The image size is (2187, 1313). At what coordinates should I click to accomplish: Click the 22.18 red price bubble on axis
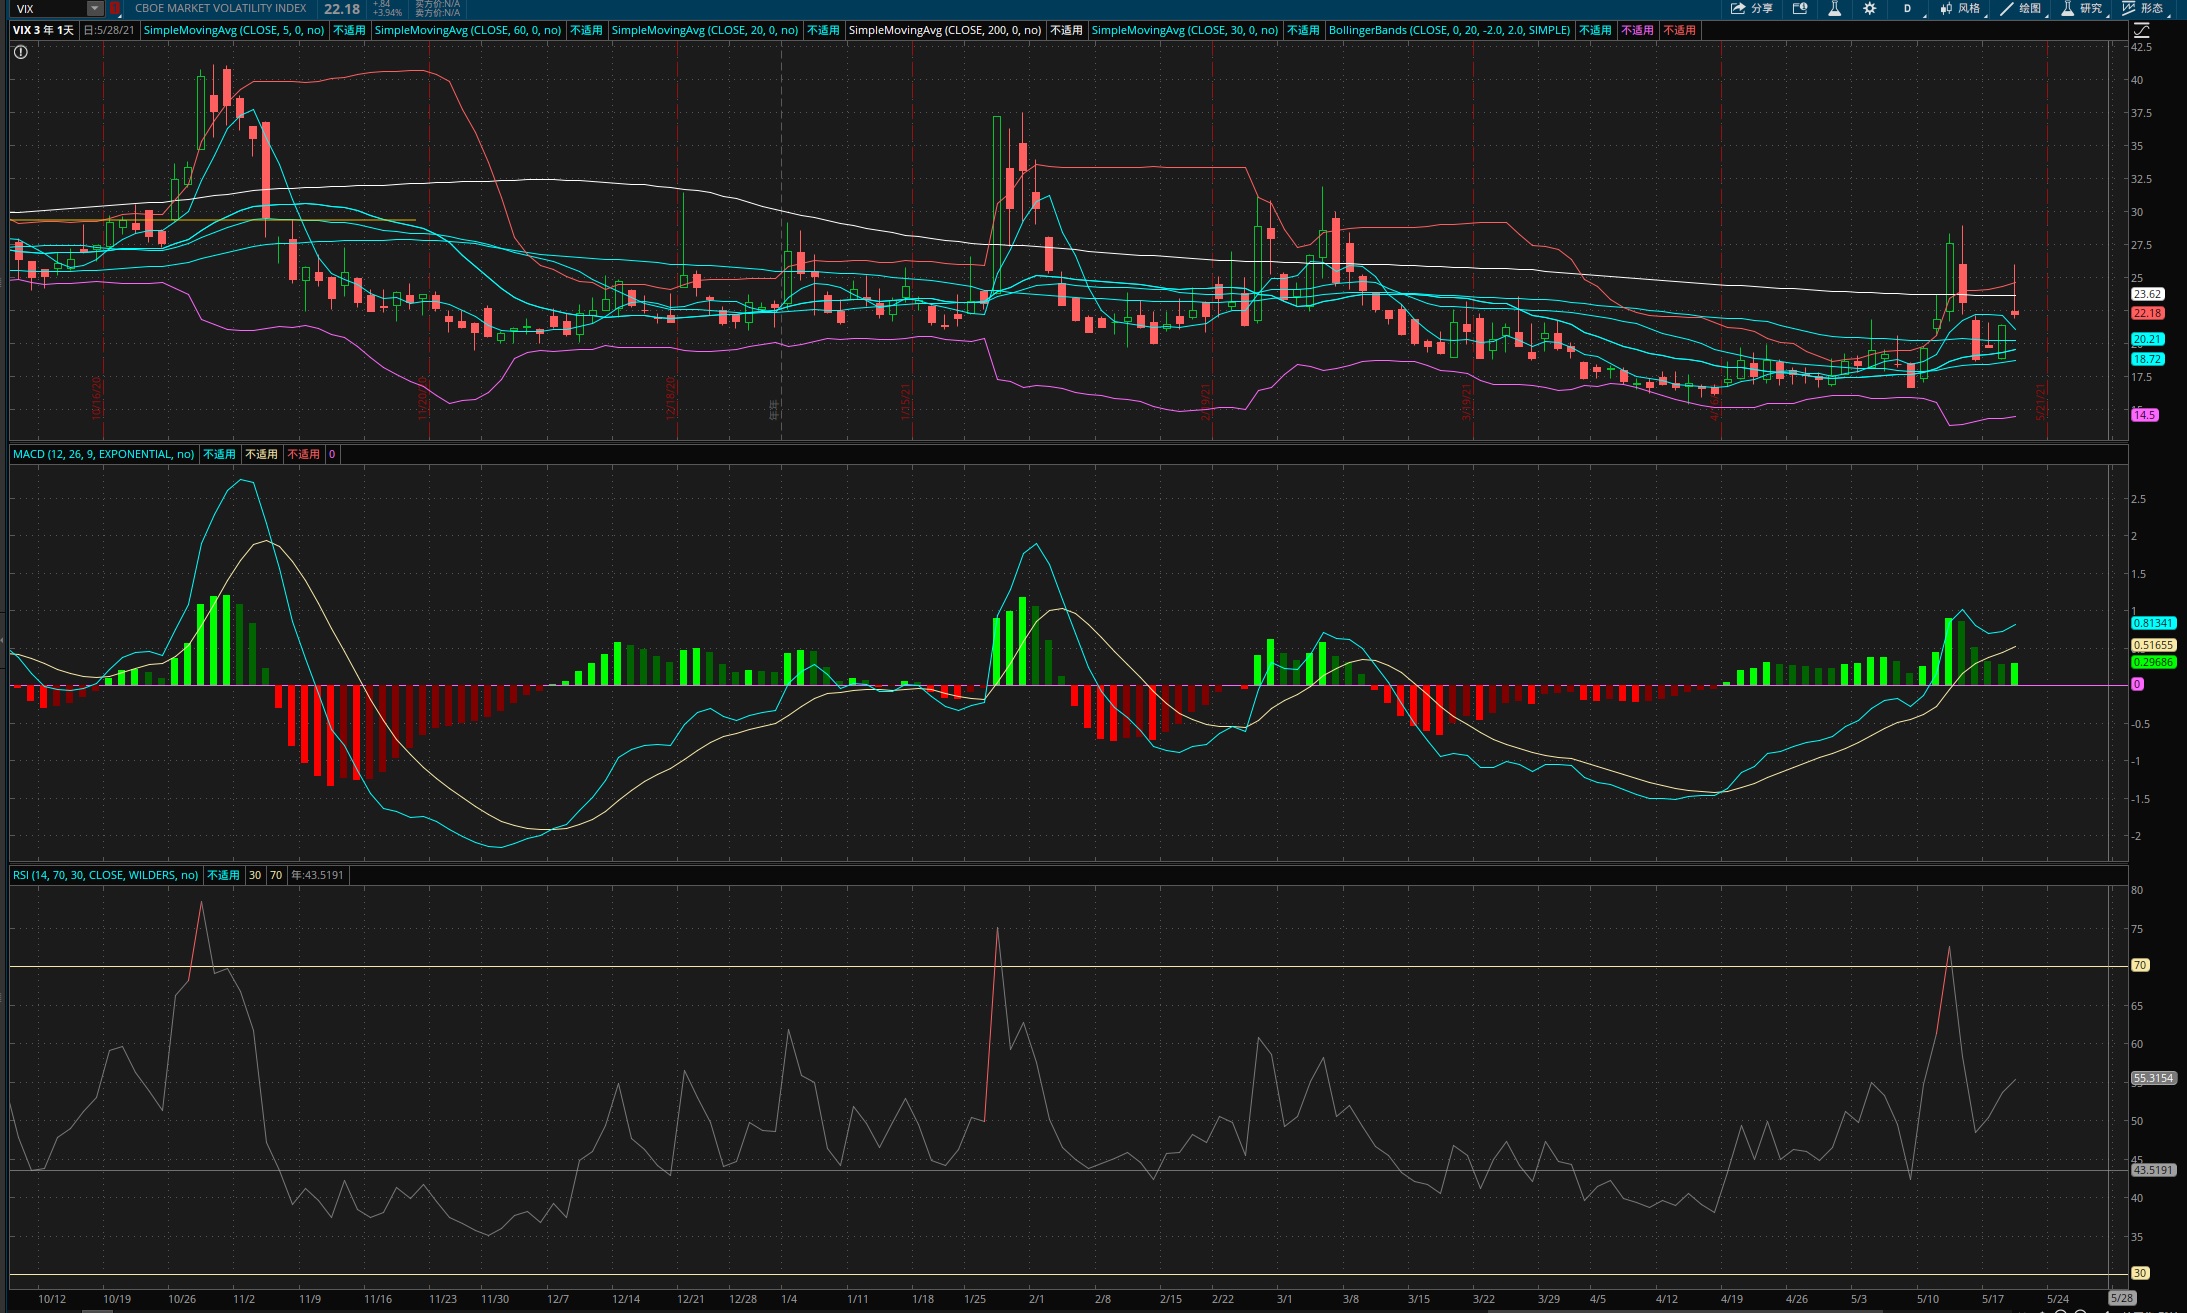[2147, 313]
